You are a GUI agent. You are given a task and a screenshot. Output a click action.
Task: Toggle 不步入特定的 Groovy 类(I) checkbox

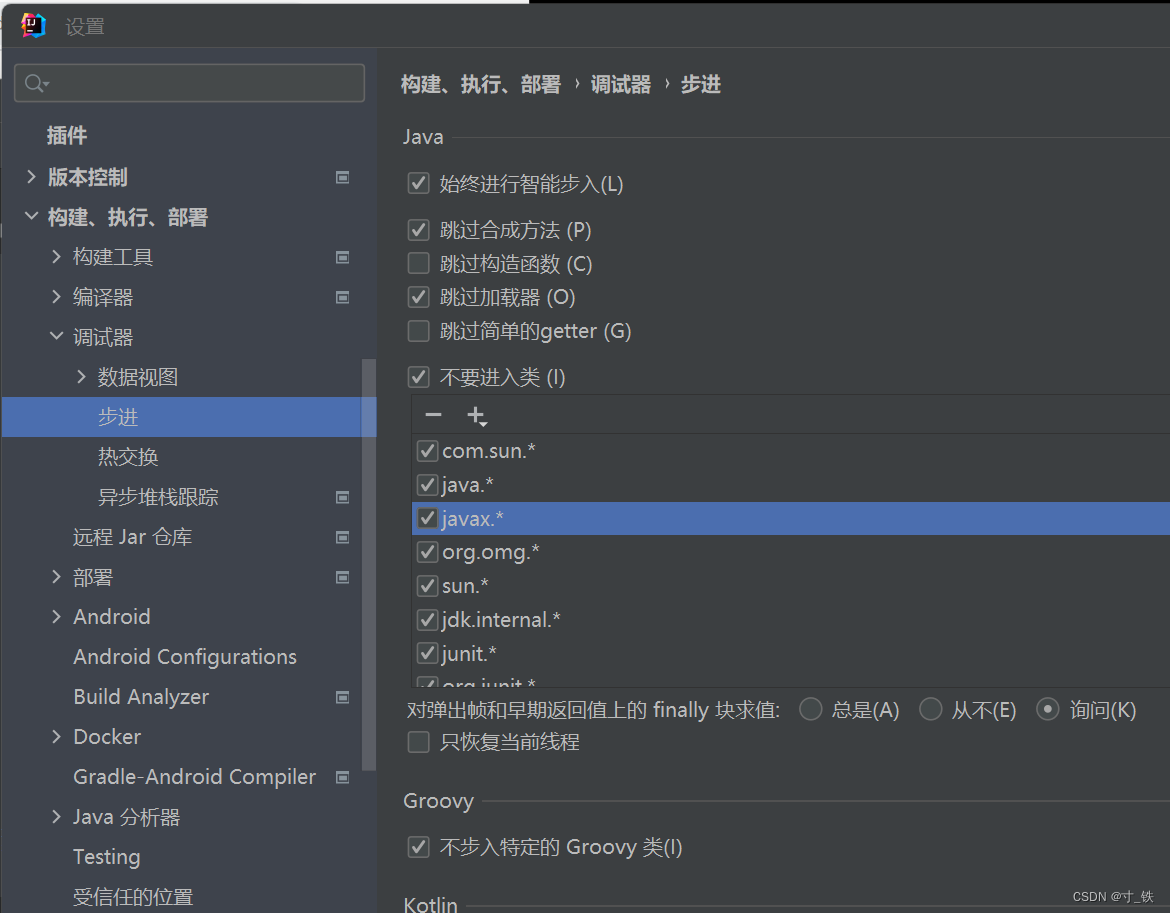419,847
